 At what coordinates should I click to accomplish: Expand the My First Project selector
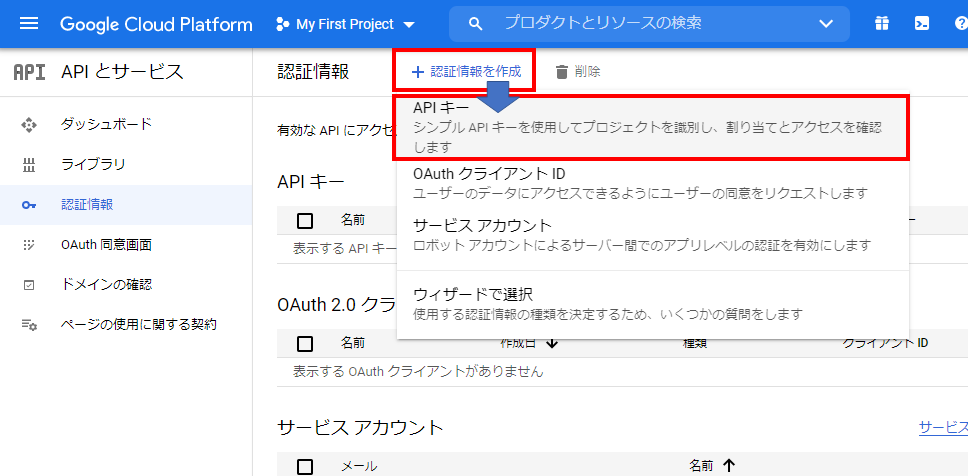click(x=345, y=24)
